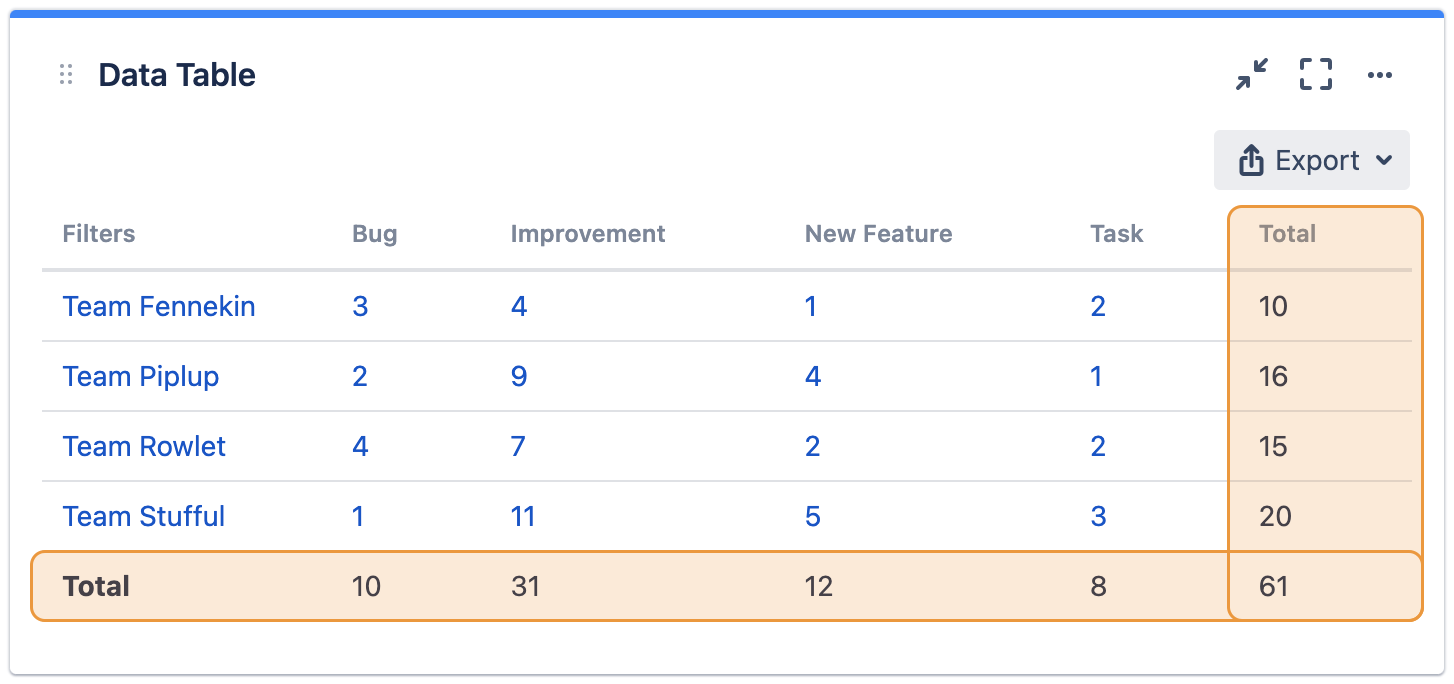The image size is (1454, 684).
Task: Minimize the gadget with the collapse arrows icon
Action: click(x=1251, y=75)
